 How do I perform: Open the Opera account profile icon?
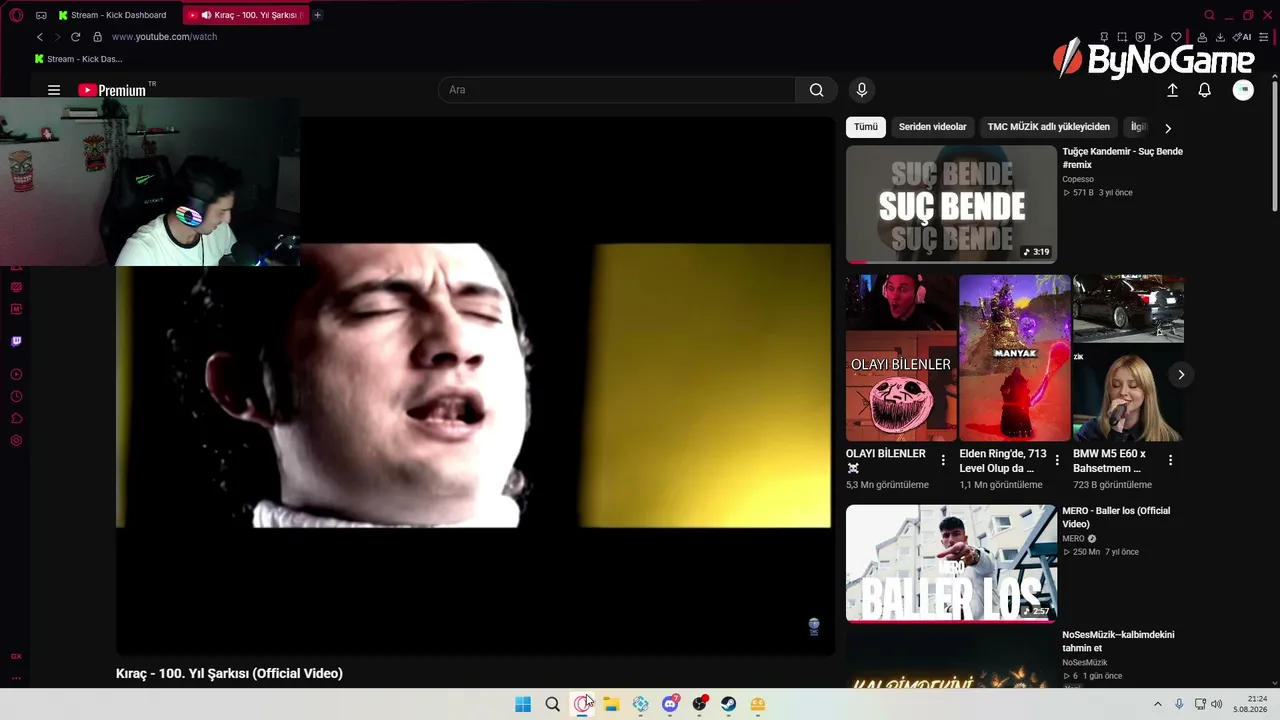(x=1201, y=37)
